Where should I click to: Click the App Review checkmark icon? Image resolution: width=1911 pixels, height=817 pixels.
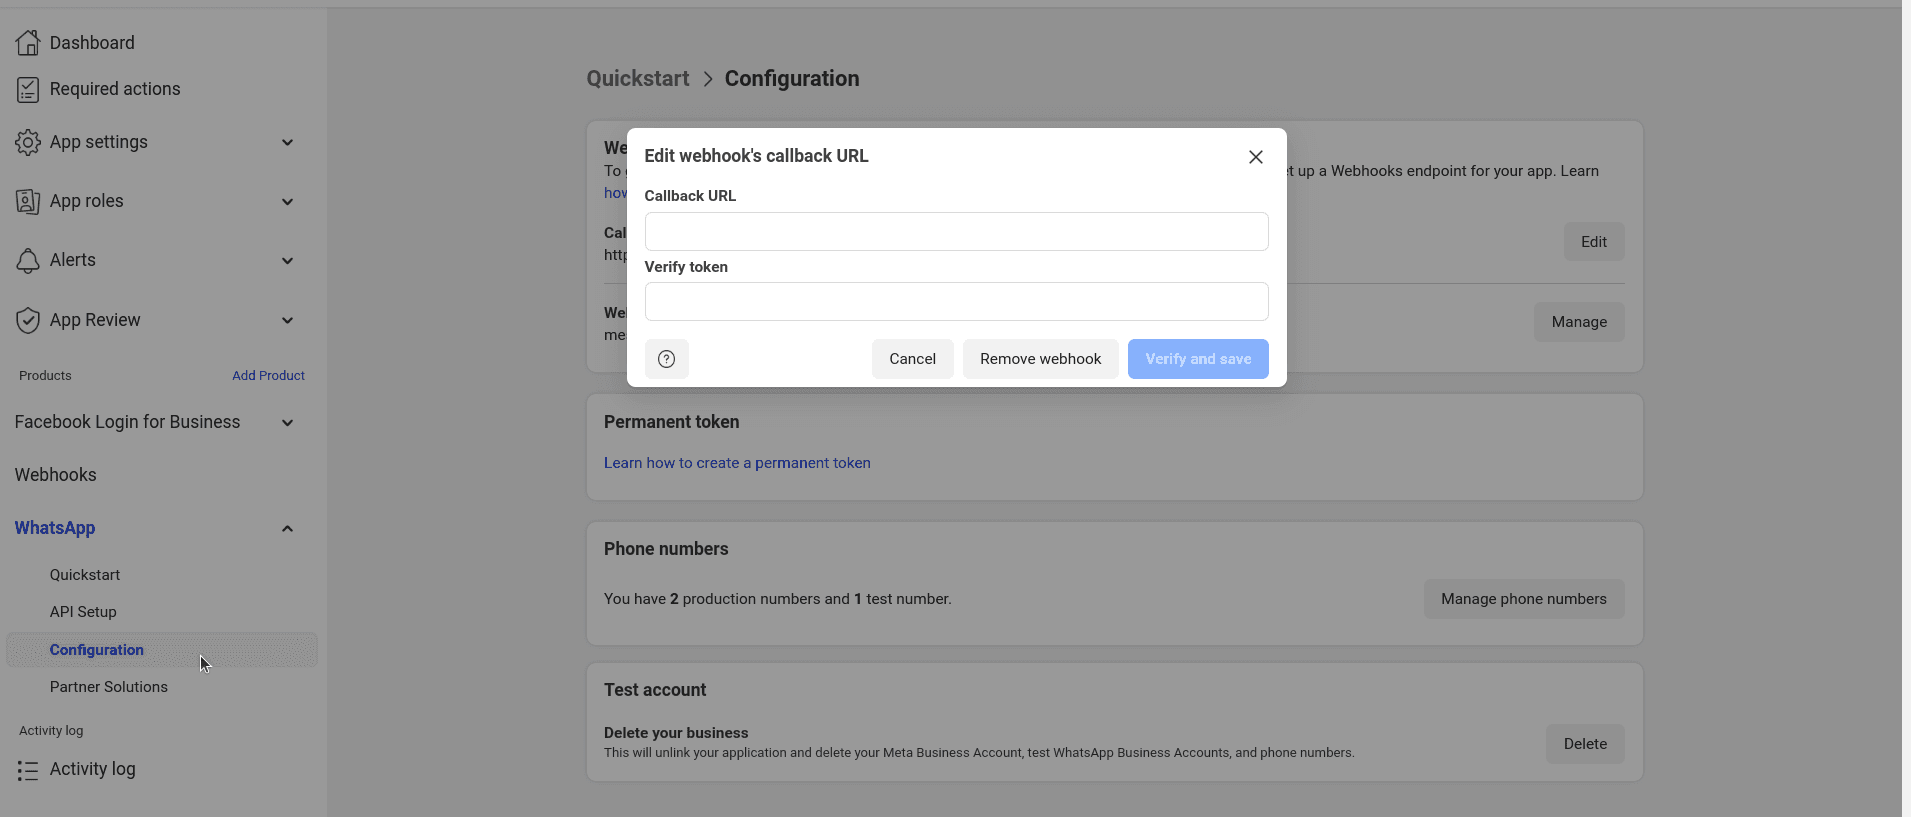click(28, 320)
